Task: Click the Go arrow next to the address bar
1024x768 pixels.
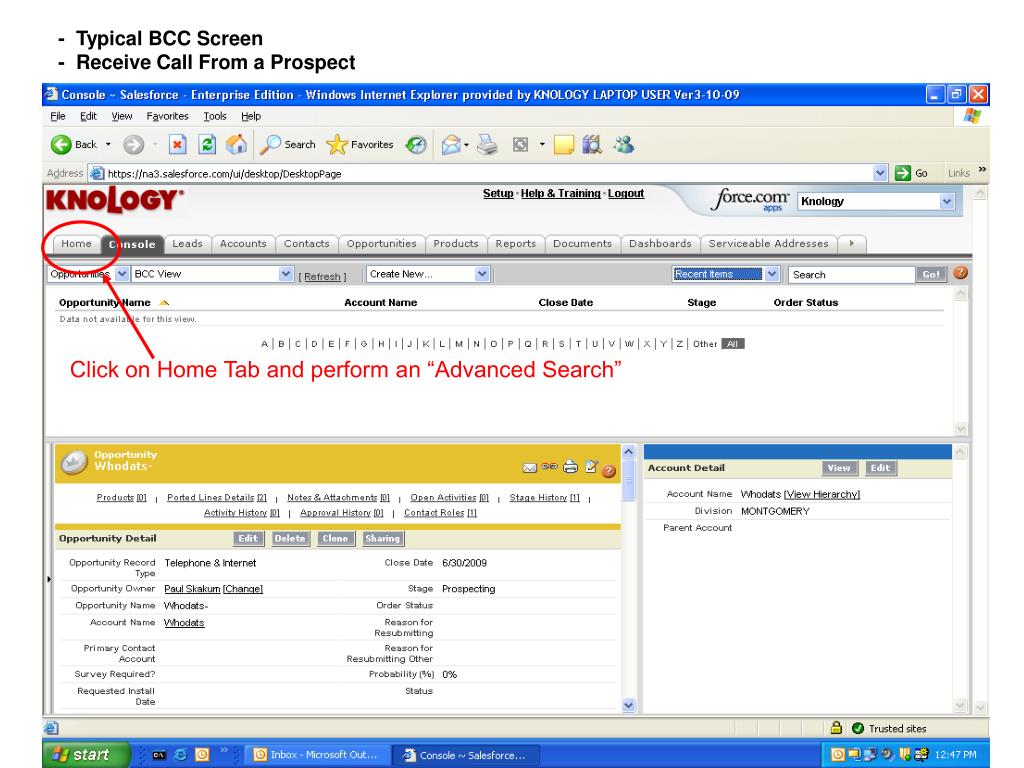Action: point(911,173)
